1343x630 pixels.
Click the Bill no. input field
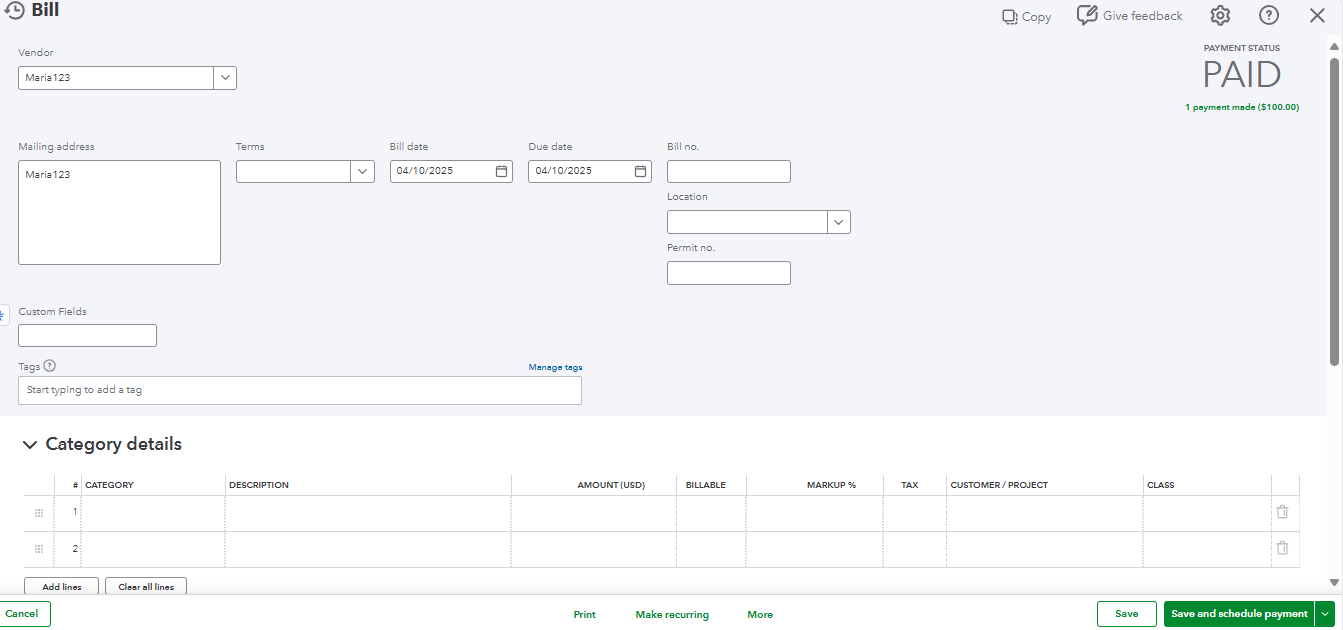729,171
